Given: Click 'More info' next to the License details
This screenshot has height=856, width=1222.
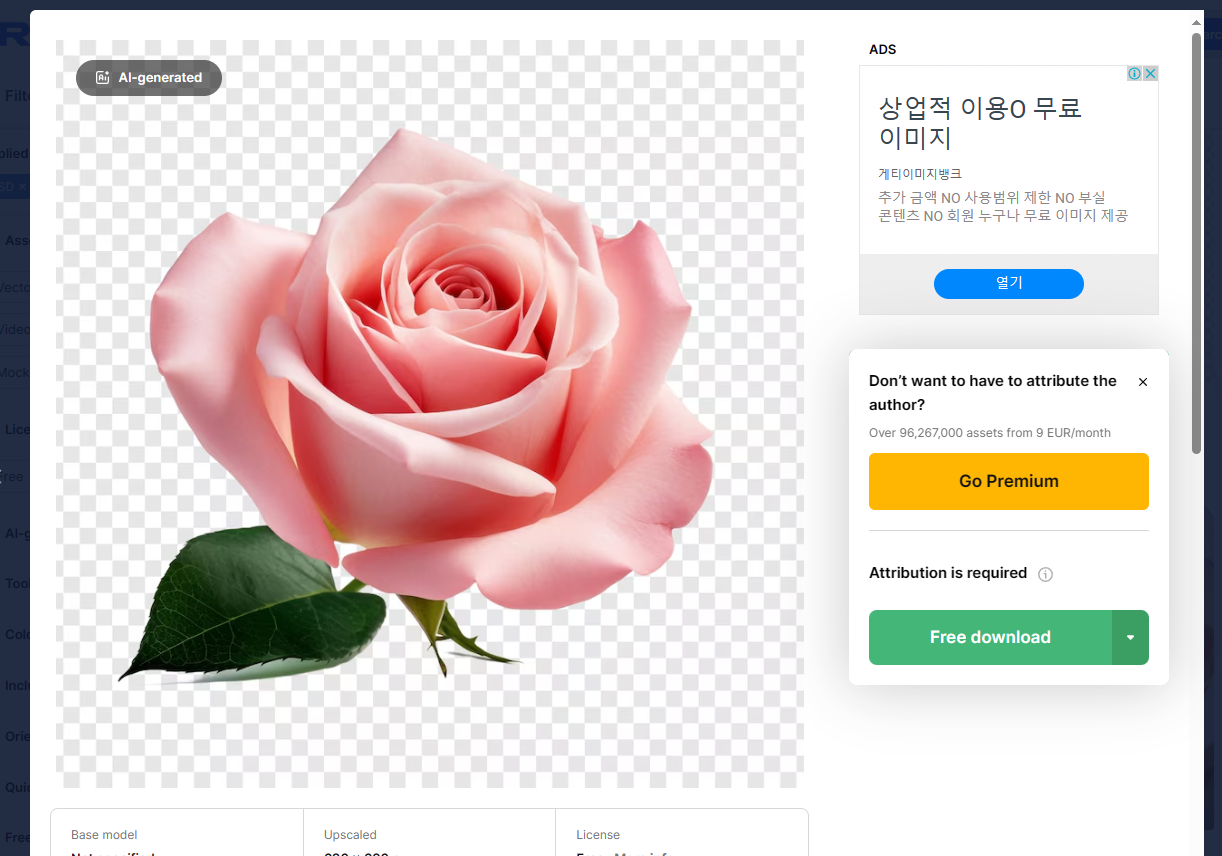Looking at the screenshot, I should [650, 854].
